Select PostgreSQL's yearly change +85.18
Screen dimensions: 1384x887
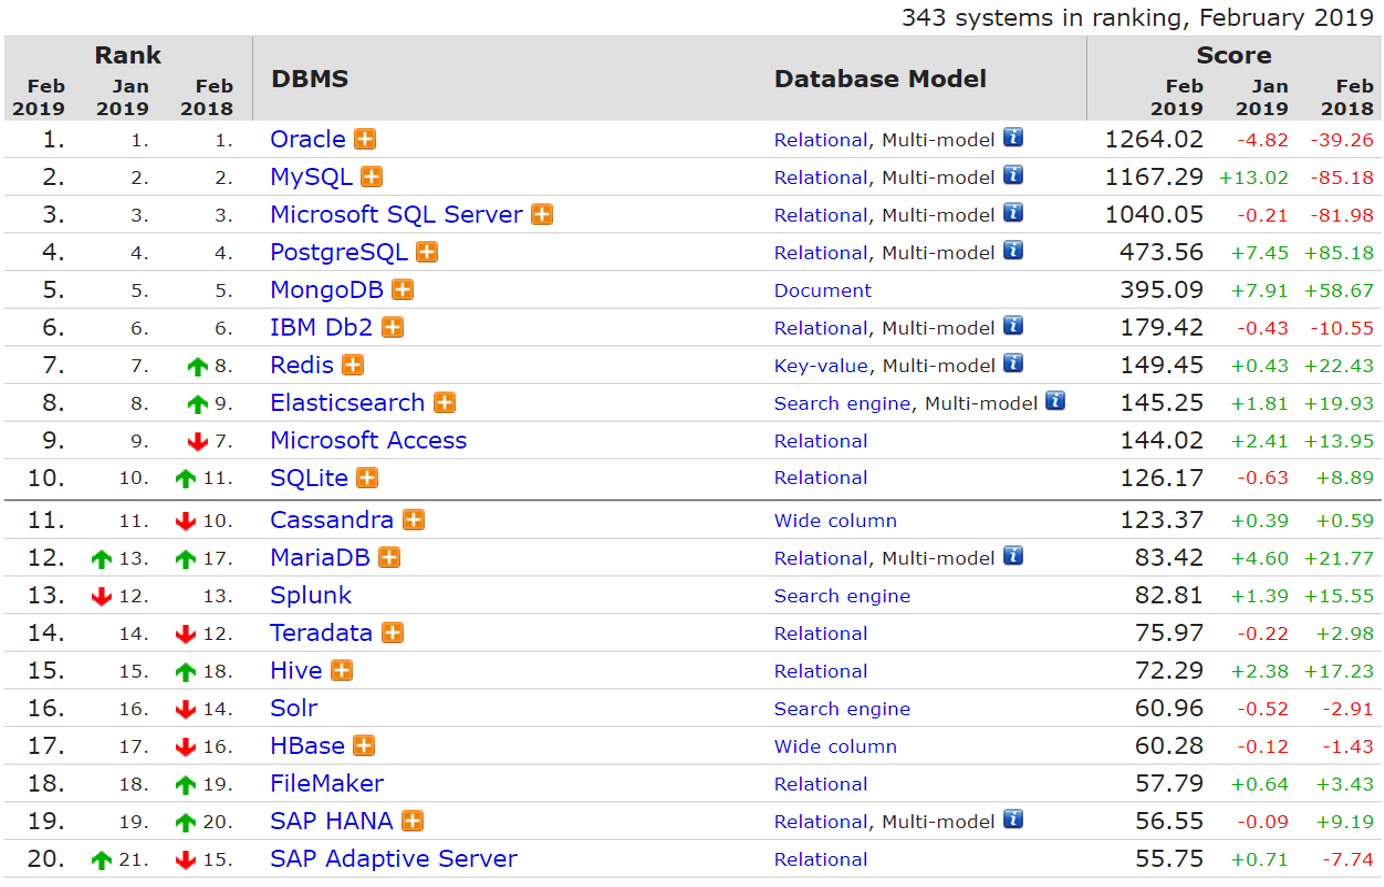point(1339,253)
